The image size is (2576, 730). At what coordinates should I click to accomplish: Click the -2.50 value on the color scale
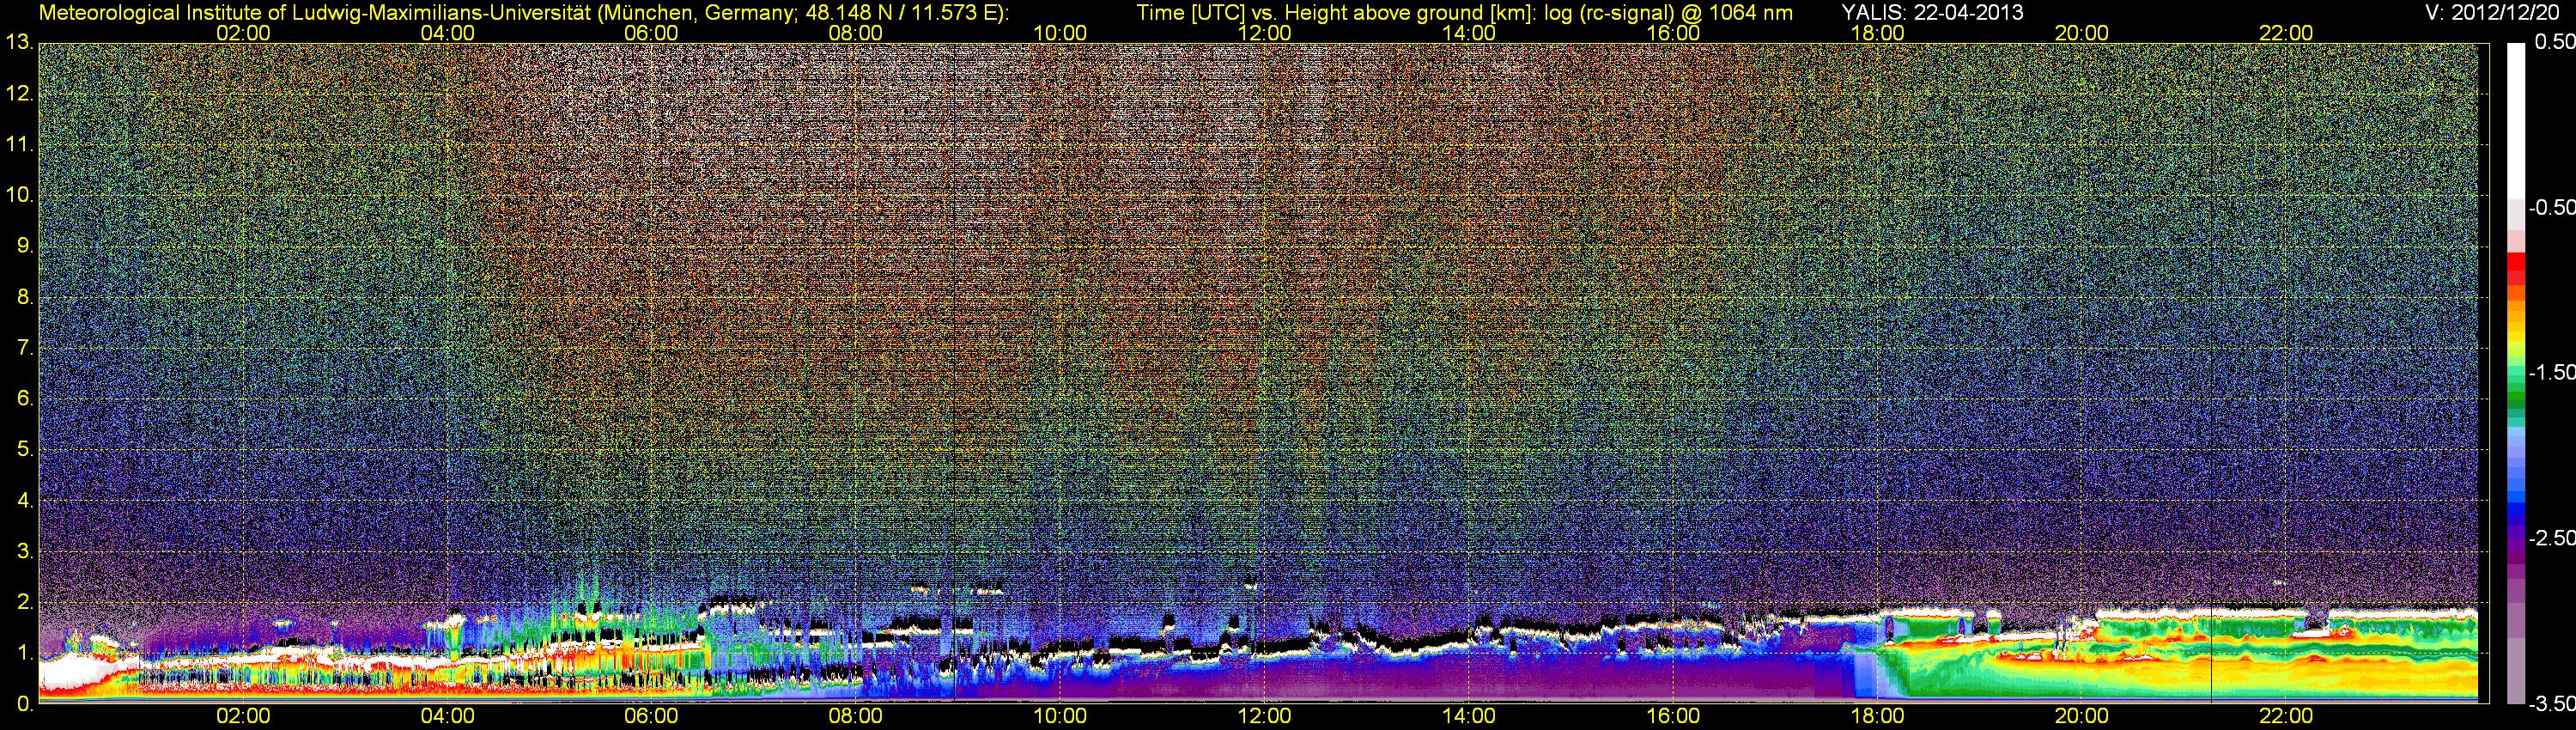pos(2551,538)
